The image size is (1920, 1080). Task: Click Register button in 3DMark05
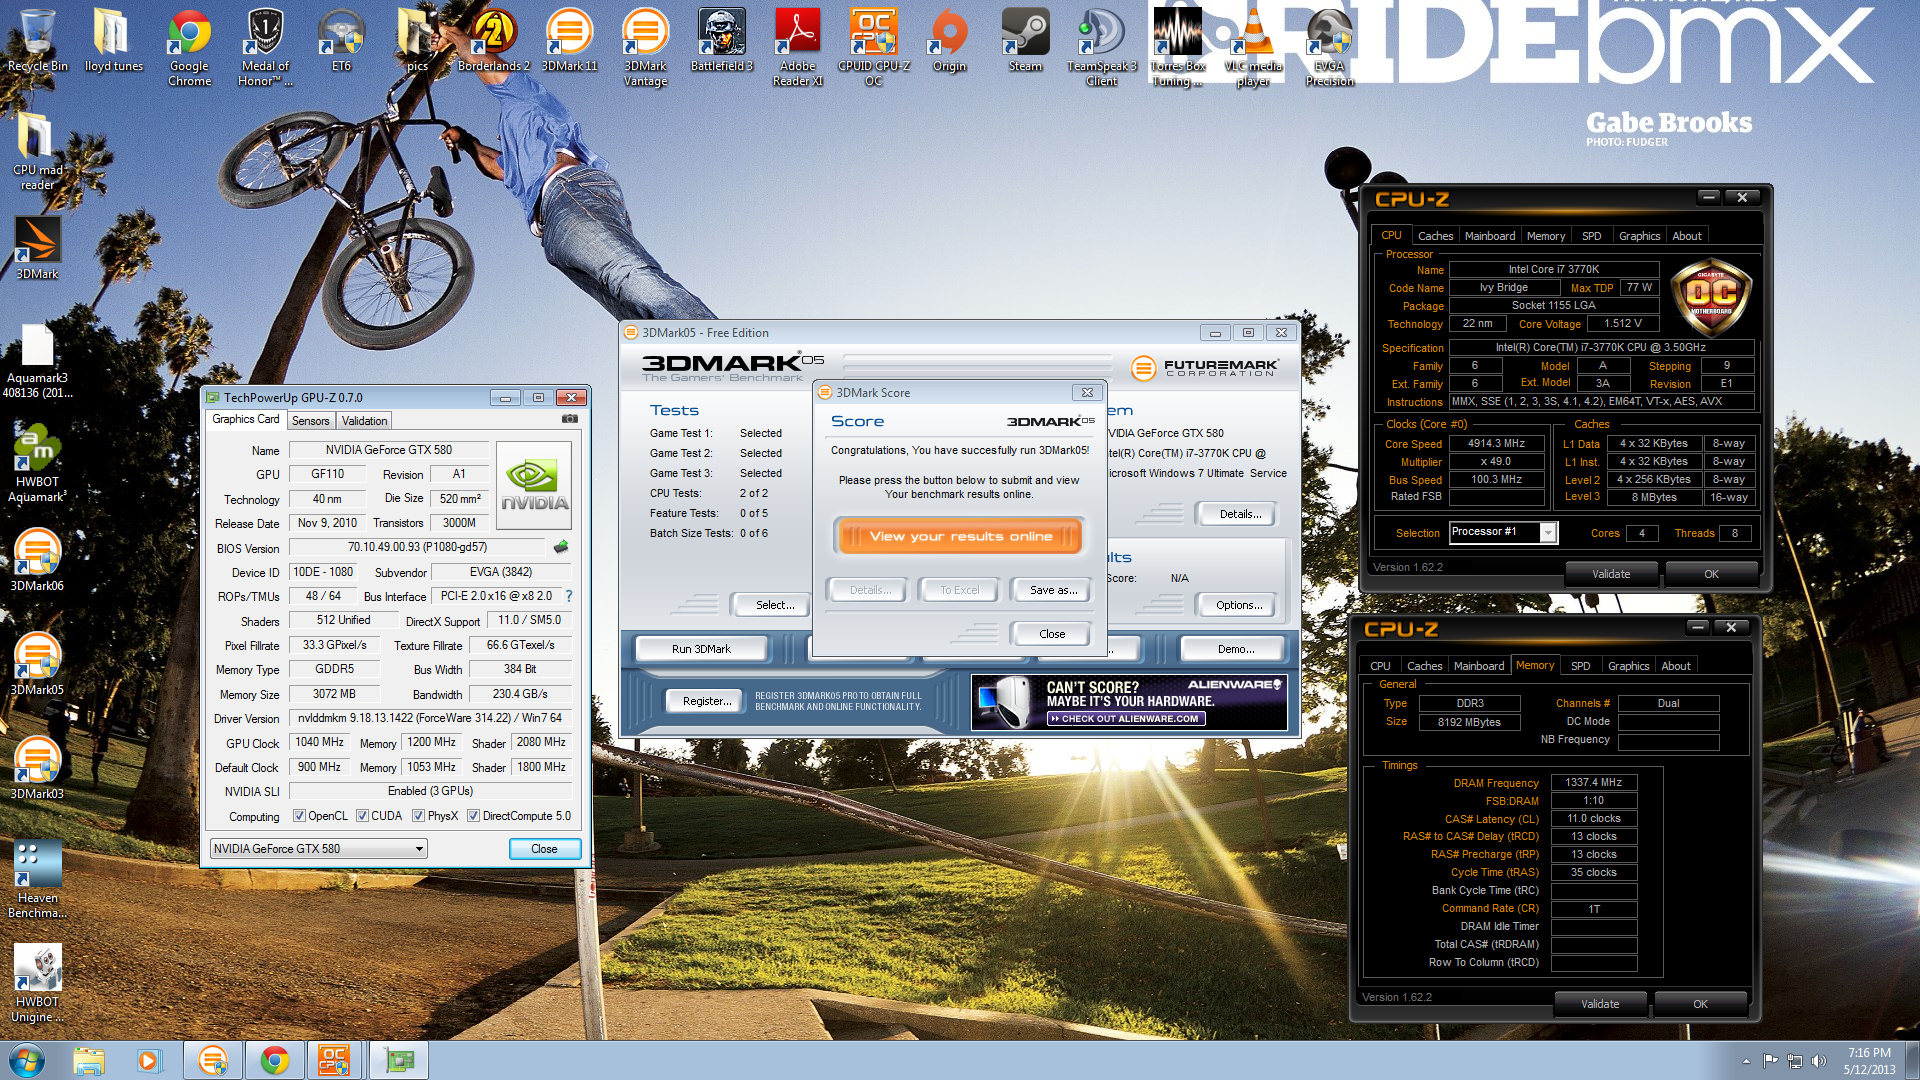(706, 701)
